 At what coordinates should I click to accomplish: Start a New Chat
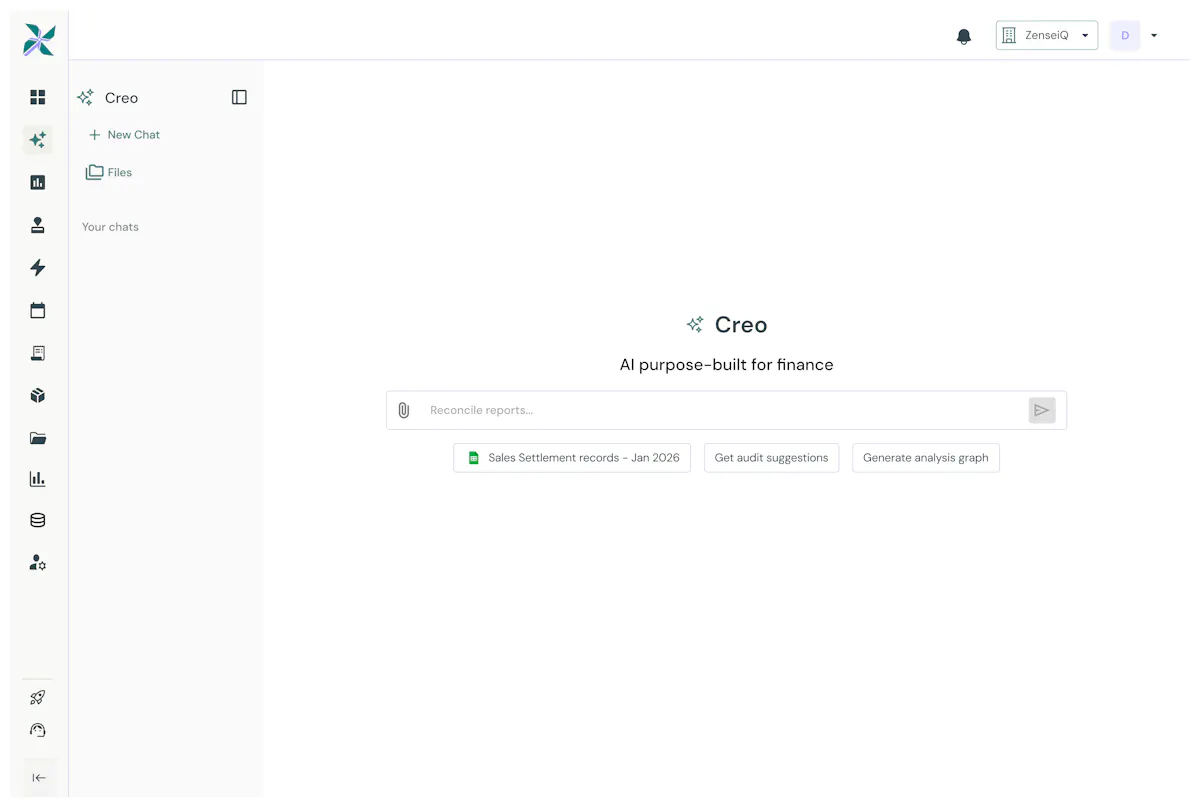tap(124, 135)
